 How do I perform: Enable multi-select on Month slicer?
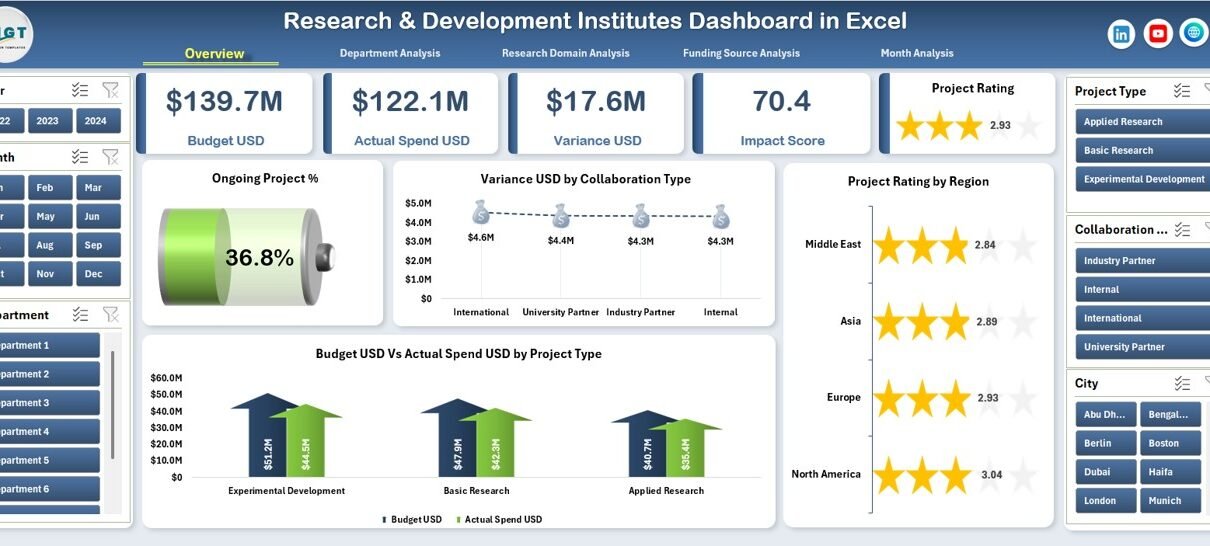click(80, 157)
